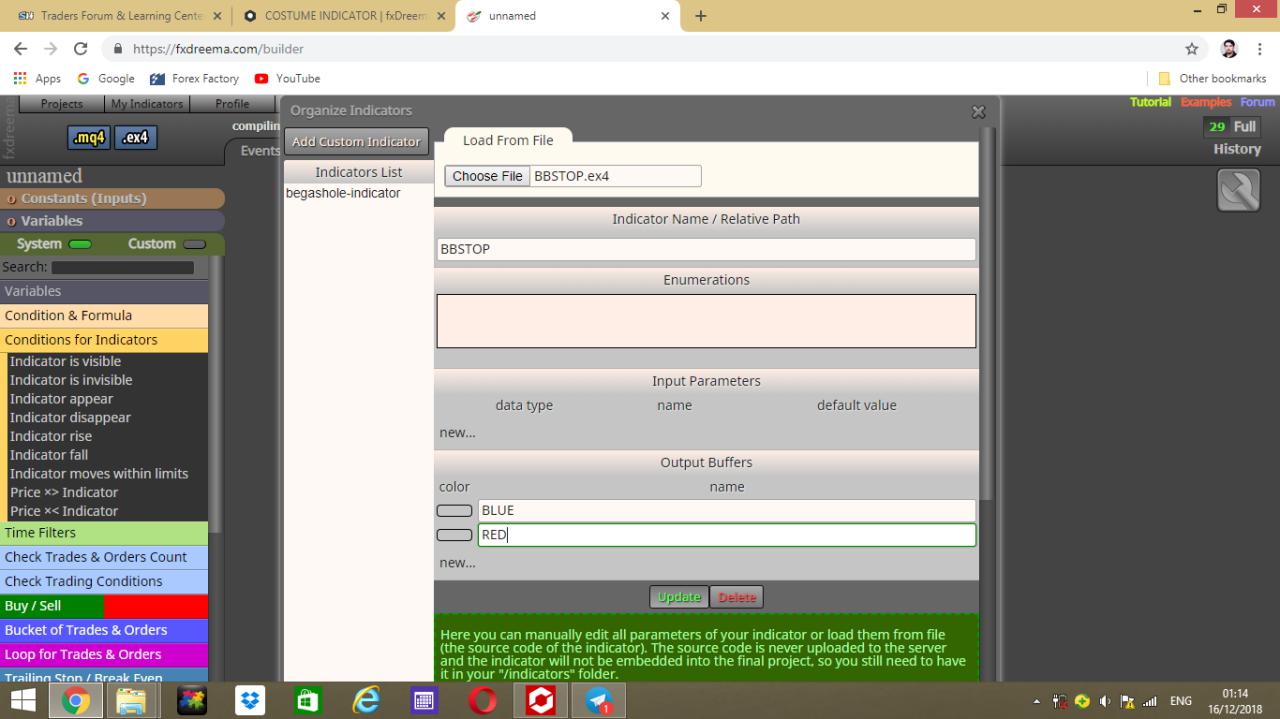Click the browser back arrow
The image size is (1280, 719).
pyautogui.click(x=21, y=48)
